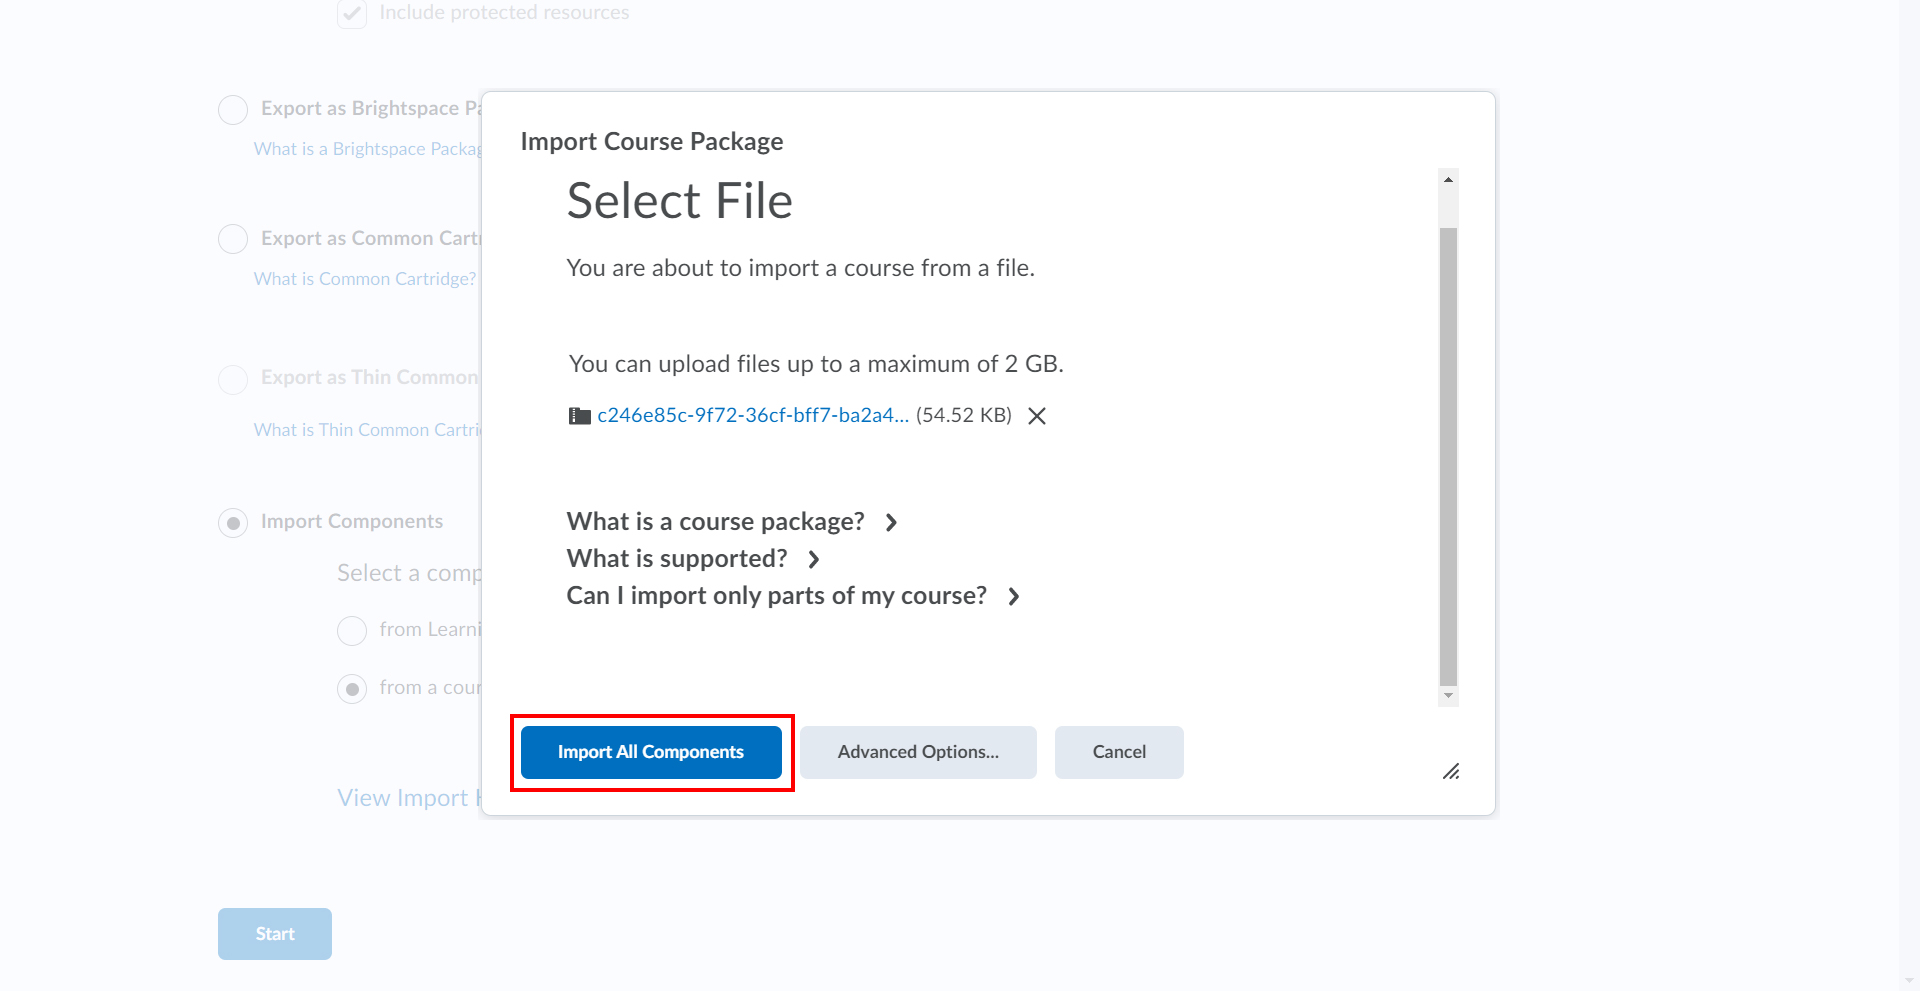Toggle 'Include protected resources' checkbox

click(x=352, y=14)
